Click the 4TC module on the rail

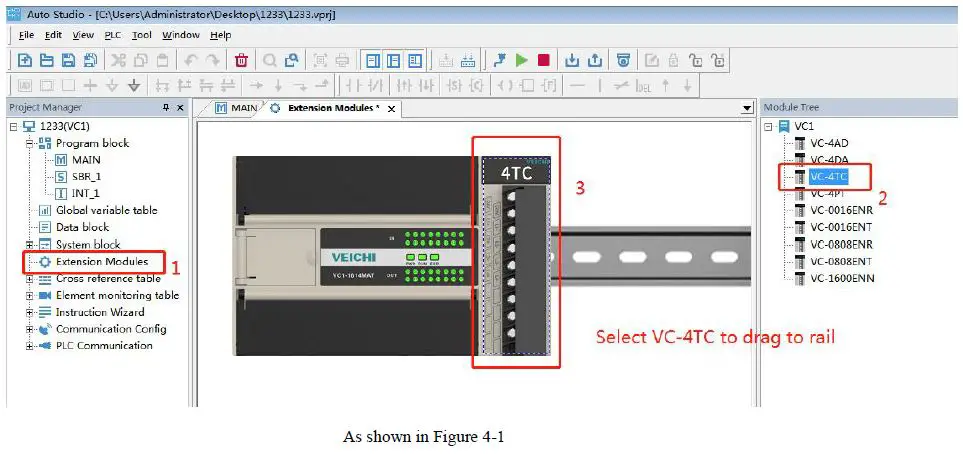coord(516,256)
